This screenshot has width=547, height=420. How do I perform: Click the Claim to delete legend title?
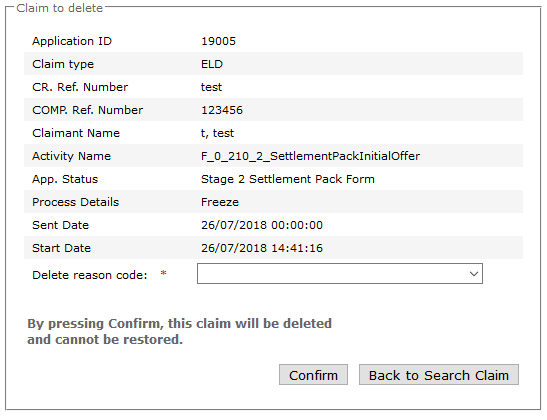tap(60, 8)
